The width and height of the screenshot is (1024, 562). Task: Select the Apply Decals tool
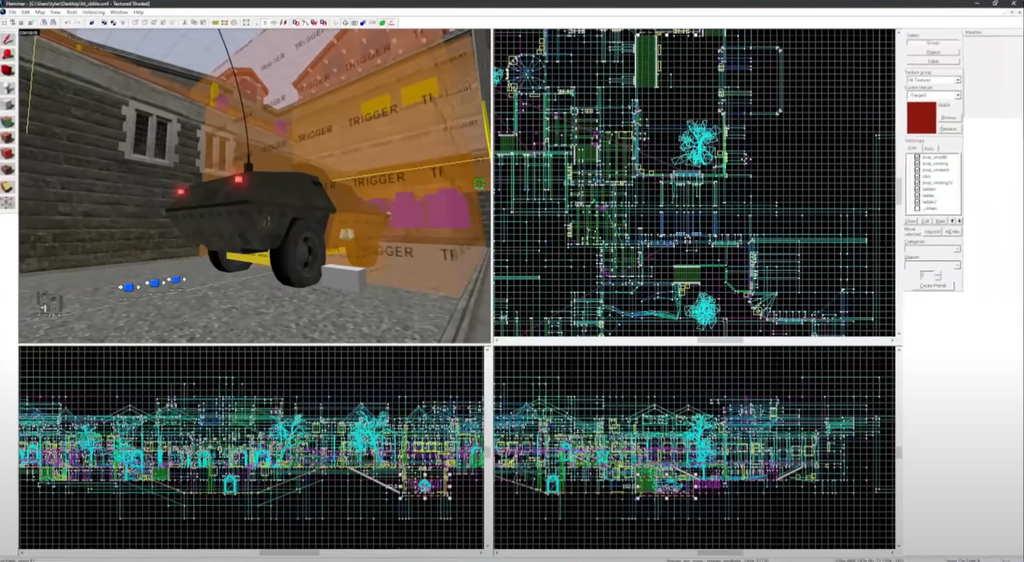[x=8, y=153]
